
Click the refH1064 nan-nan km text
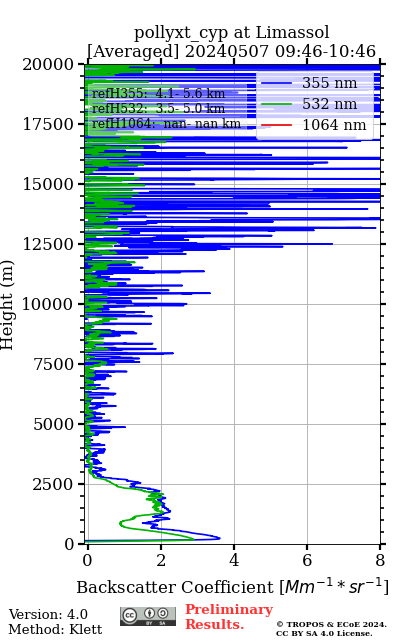166,124
